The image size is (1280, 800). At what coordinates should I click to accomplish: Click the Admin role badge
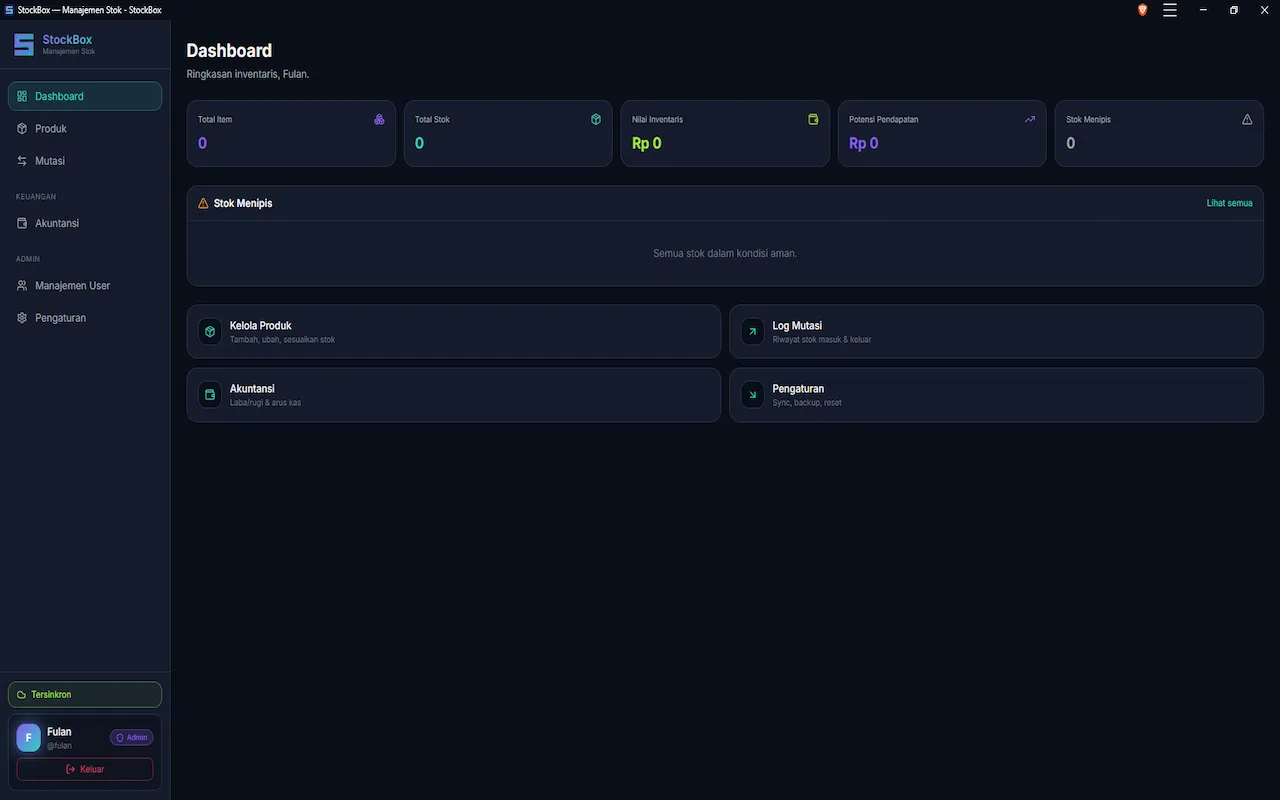point(132,737)
